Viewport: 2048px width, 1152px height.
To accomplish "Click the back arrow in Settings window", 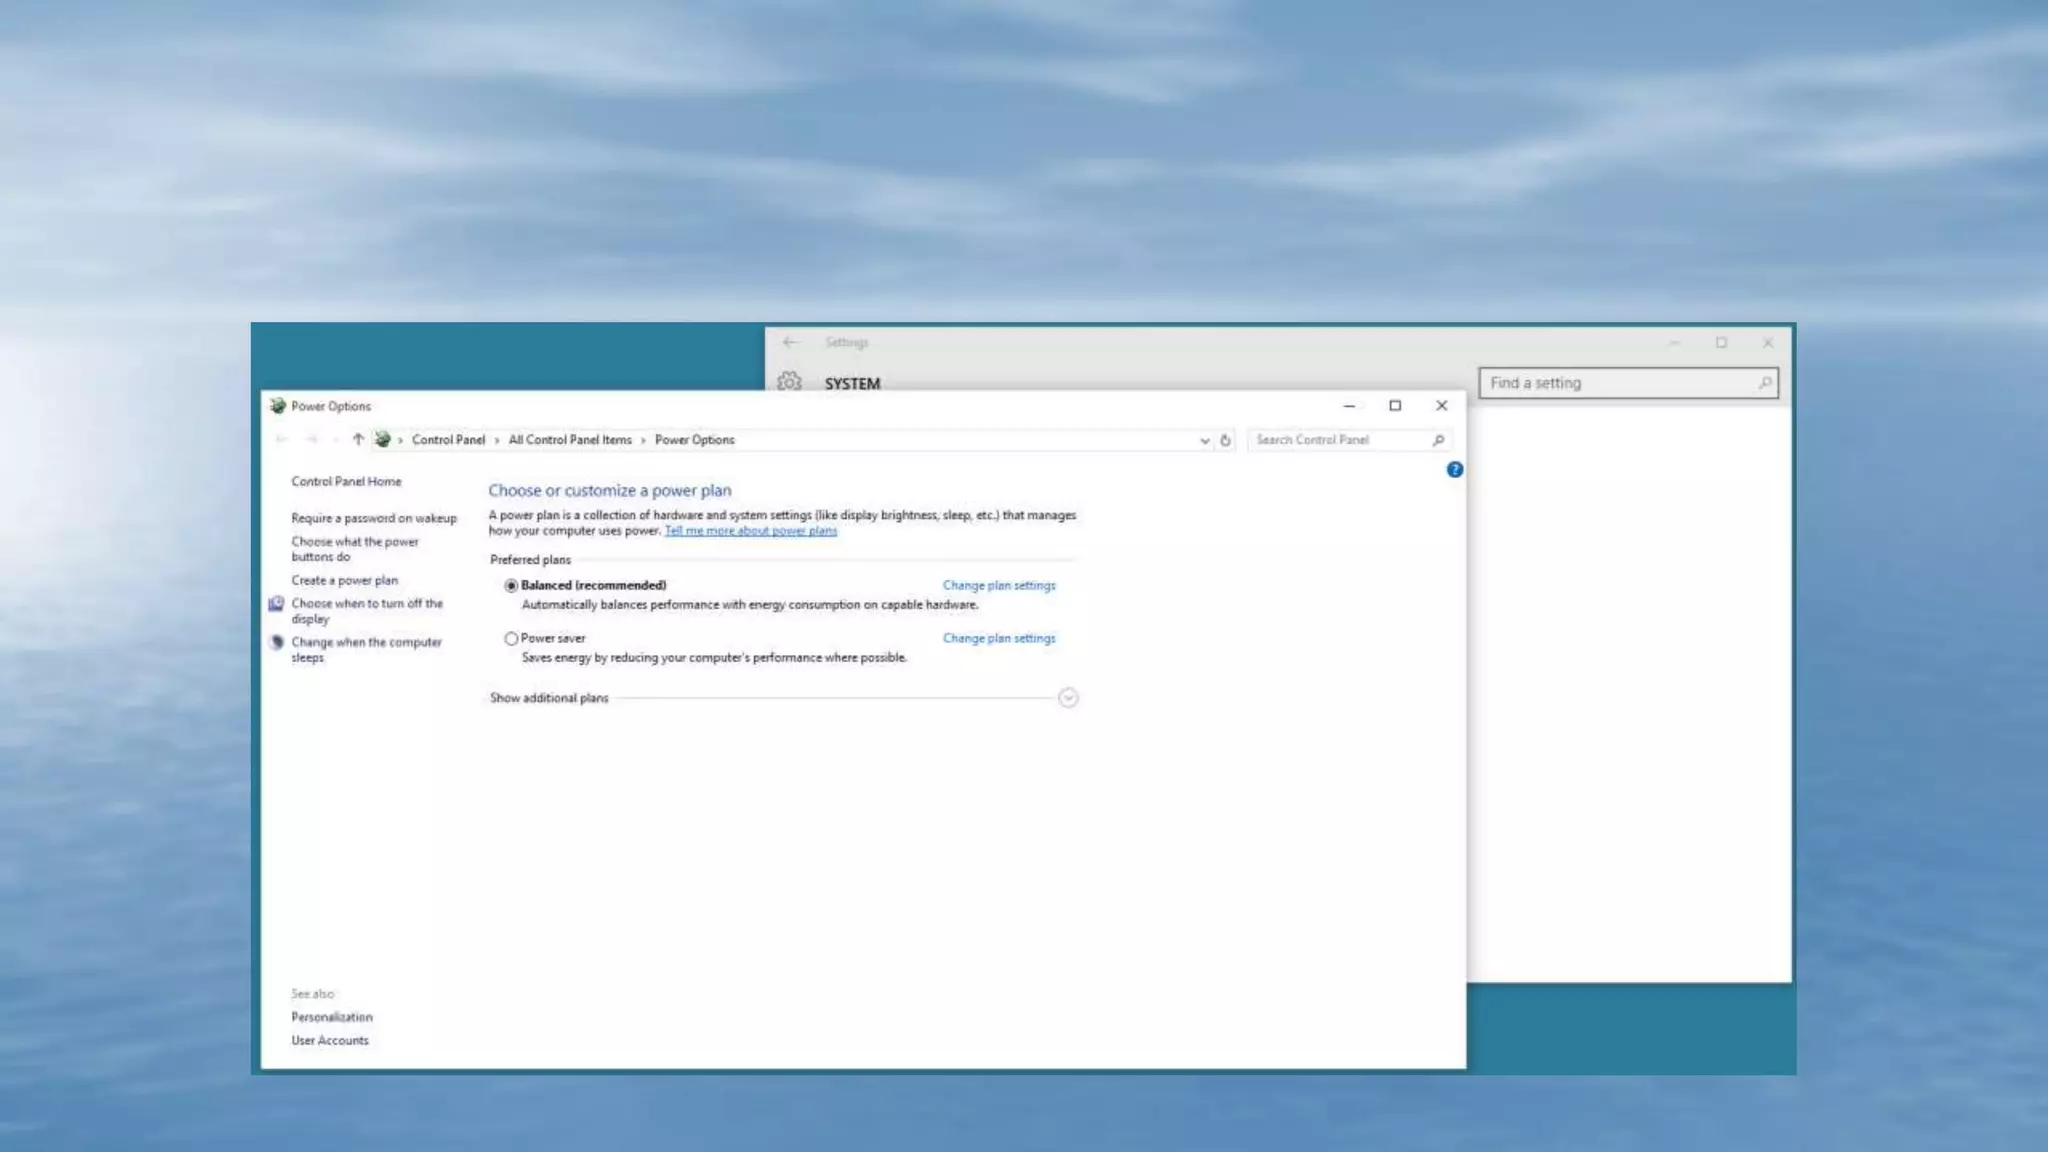I will (790, 342).
